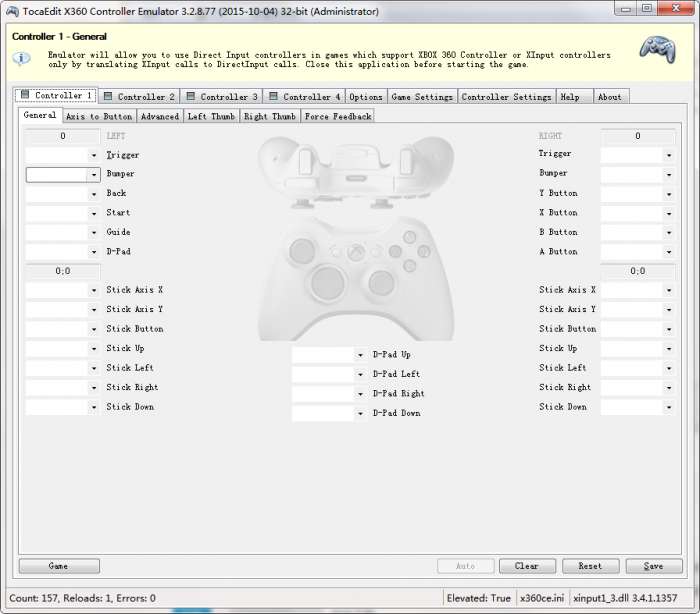Viewport: 700px width, 614px height.
Task: Open the A Button dropdown
Action: (x=668, y=252)
